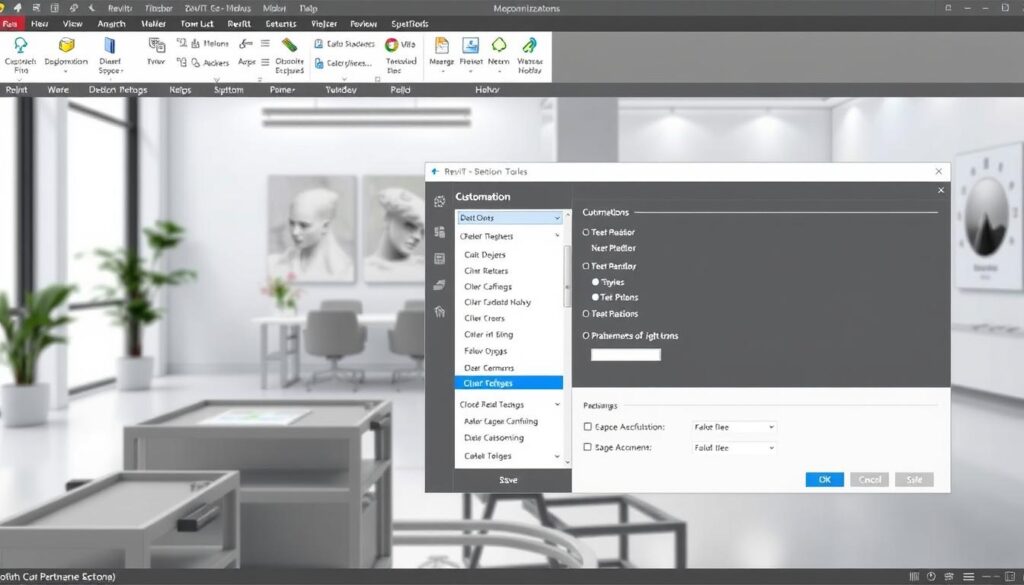The width and height of the screenshot is (1024, 585).
Task: Click the stacked windows Tvwv icon
Action: pos(156,45)
